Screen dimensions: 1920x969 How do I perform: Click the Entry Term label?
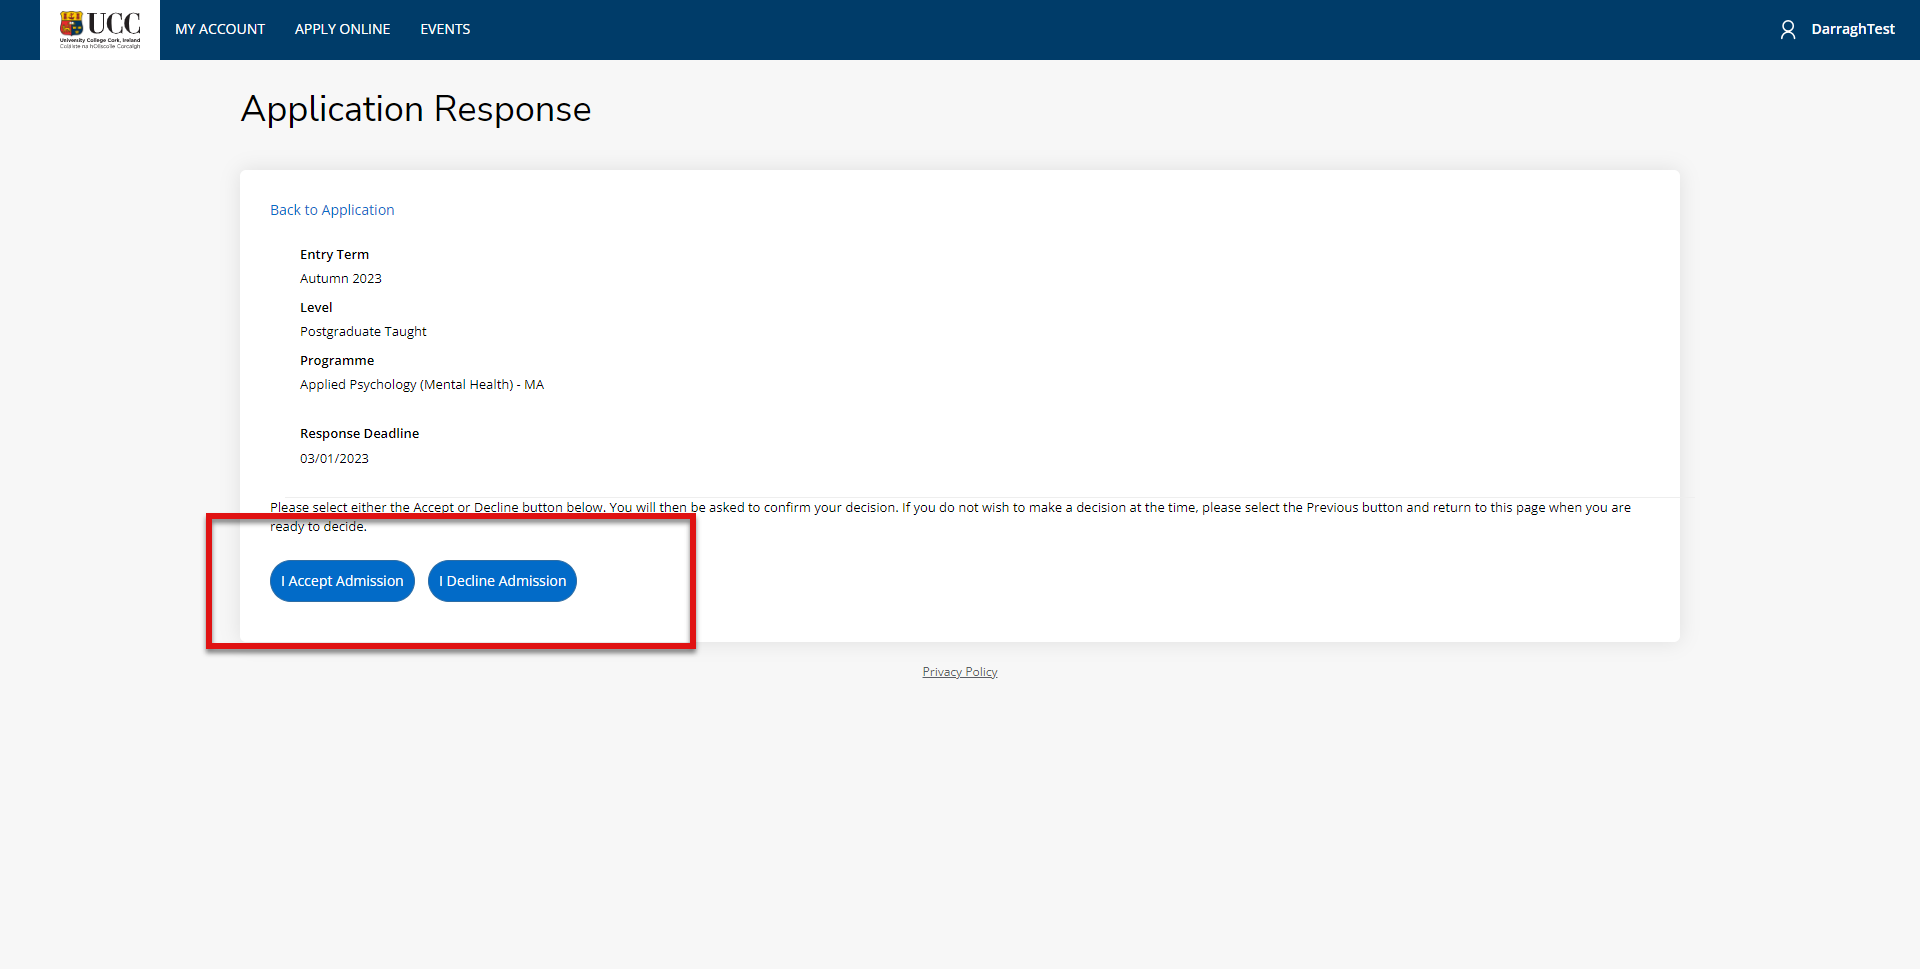(334, 255)
